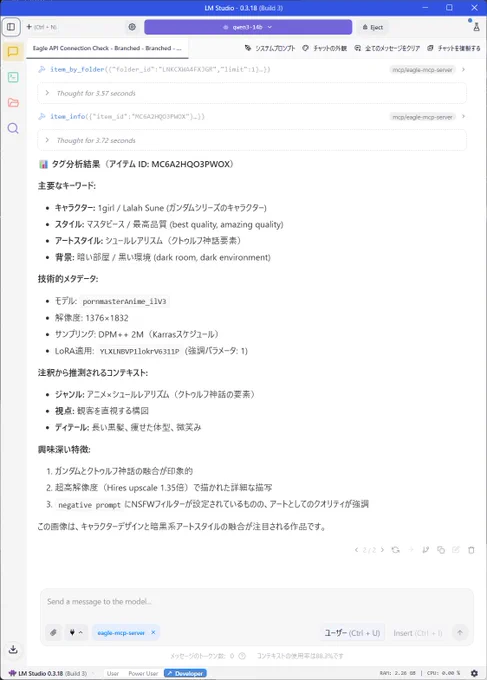Click the コンテキストの使用率 context usage text

pos(300,656)
